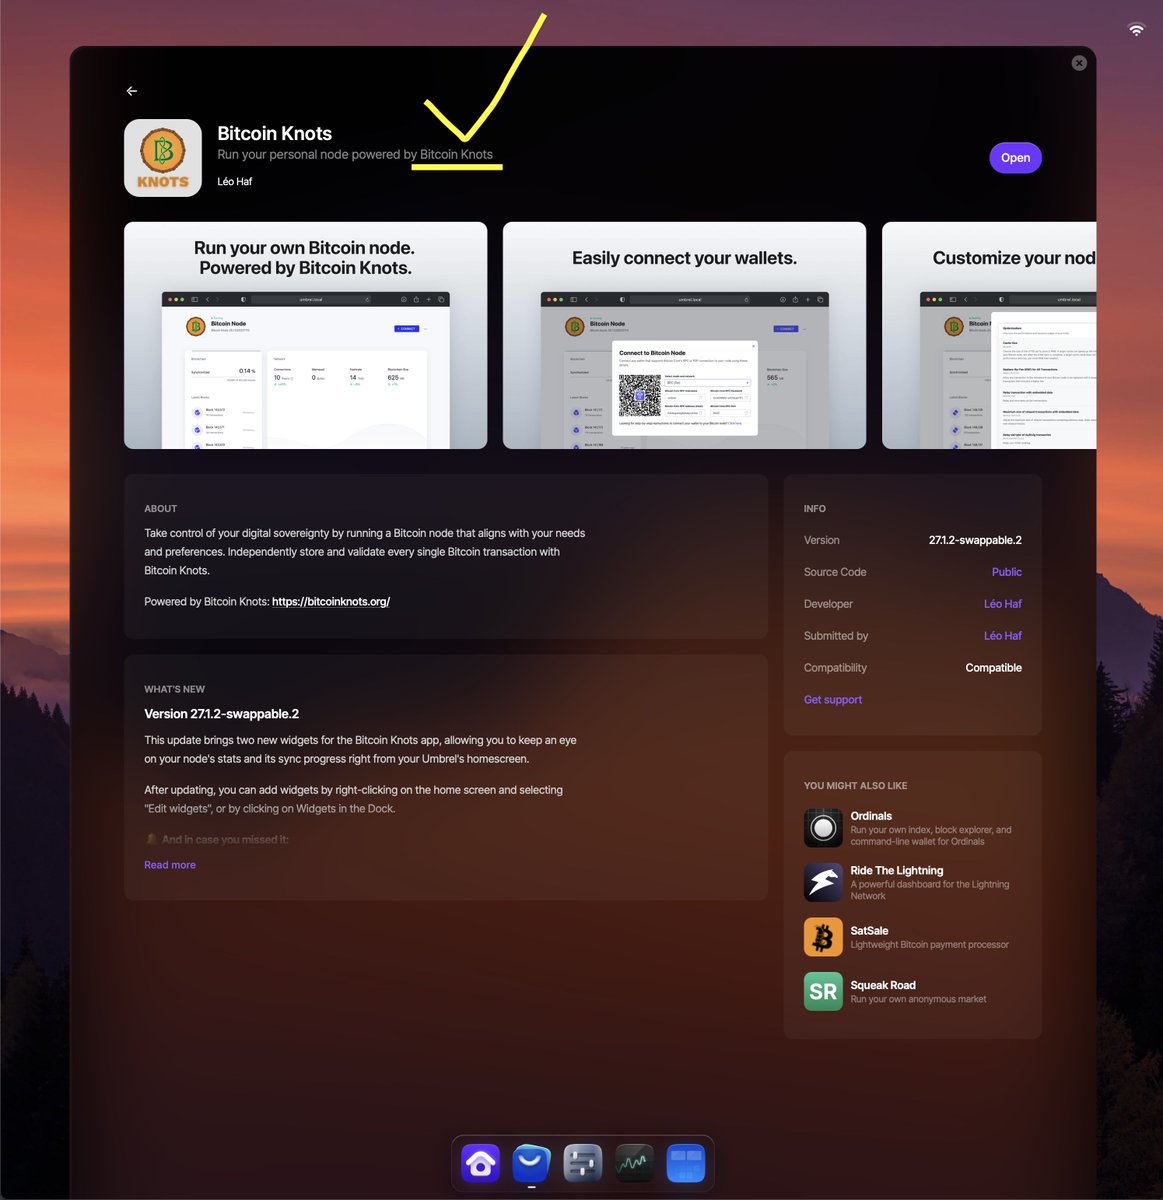View the 'Run your own Bitcoin node' screenshot
Screen dimensions: 1163x1200
[306, 335]
